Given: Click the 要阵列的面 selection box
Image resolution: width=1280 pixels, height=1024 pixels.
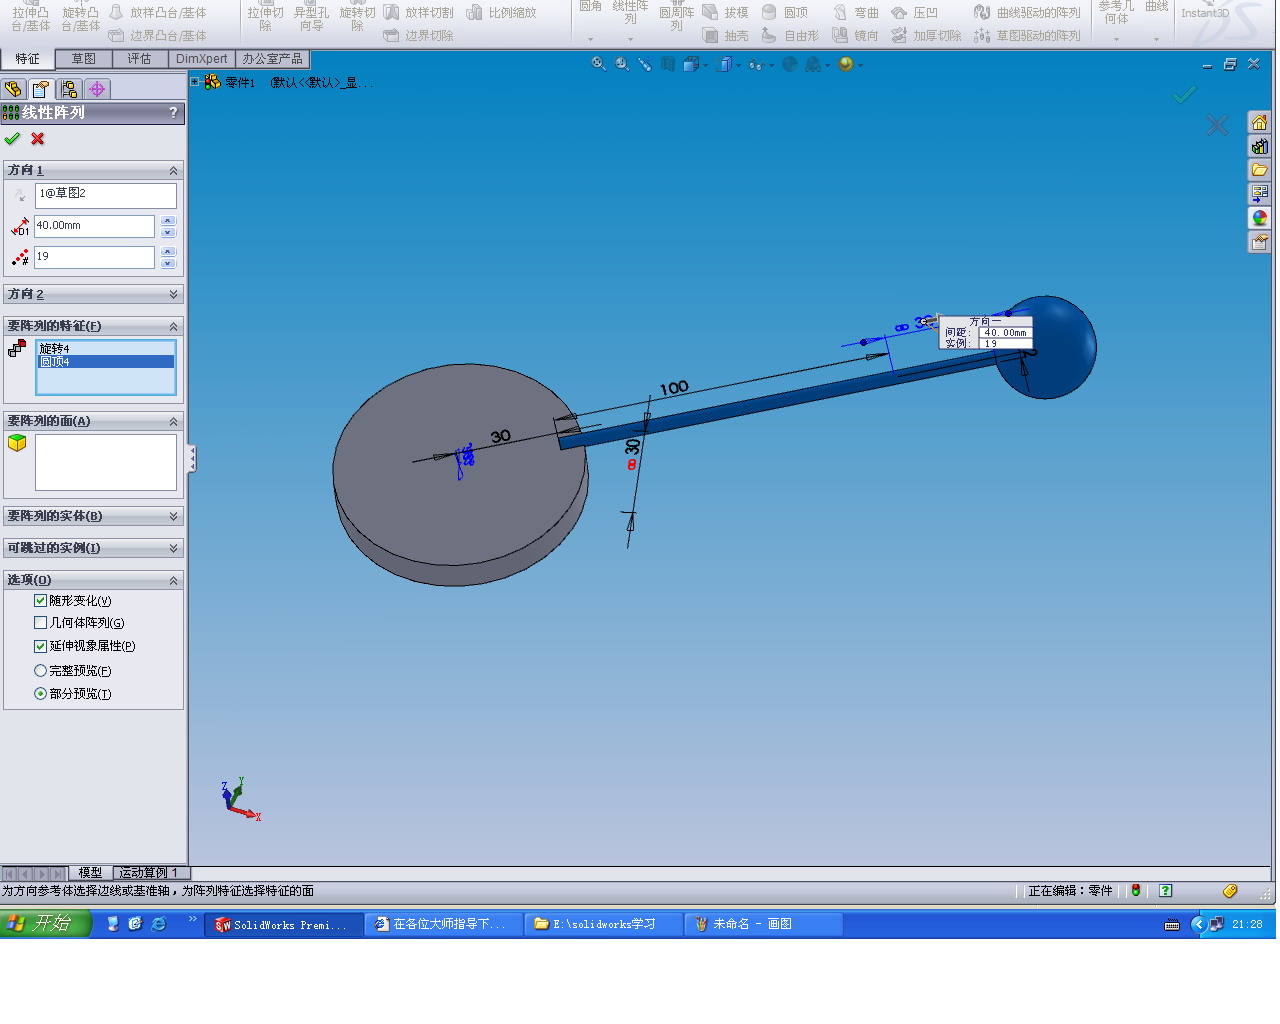Looking at the screenshot, I should pyautogui.click(x=106, y=462).
